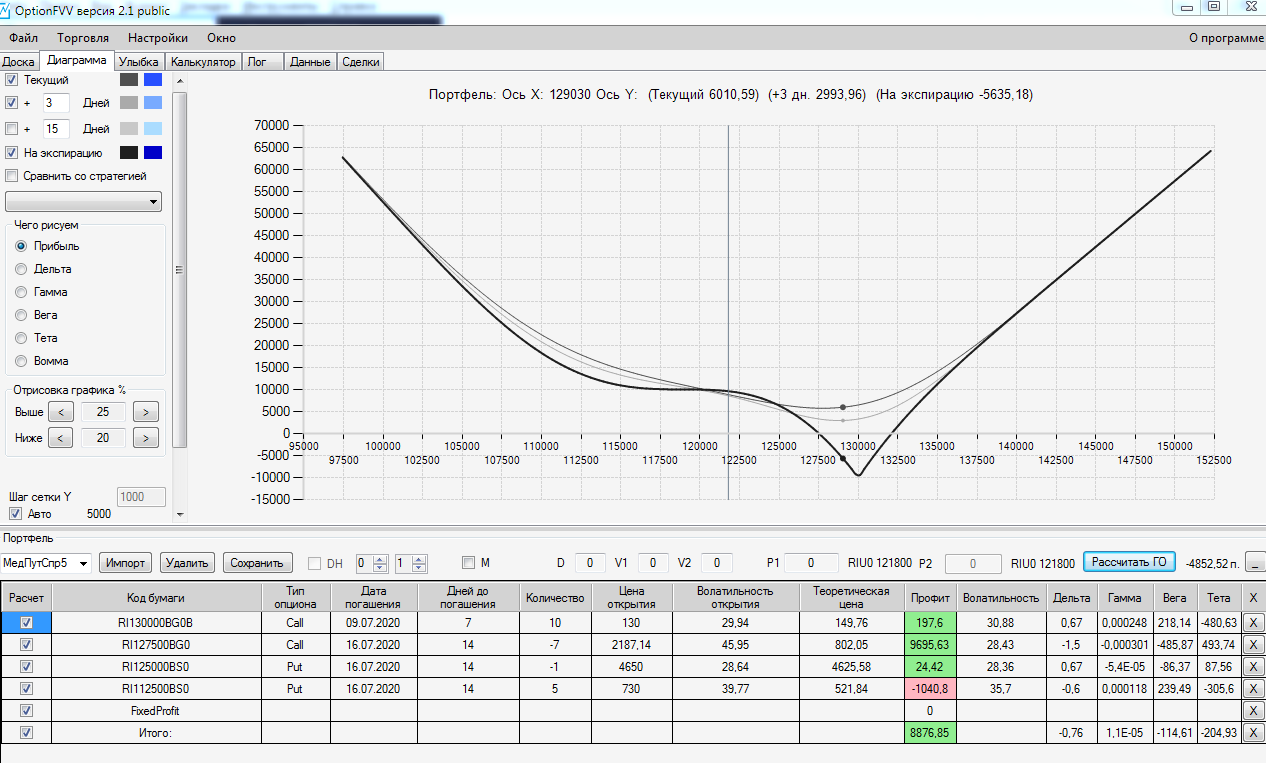Click the left panel vertical scrollbar
The width and height of the screenshot is (1266, 763).
click(x=180, y=270)
